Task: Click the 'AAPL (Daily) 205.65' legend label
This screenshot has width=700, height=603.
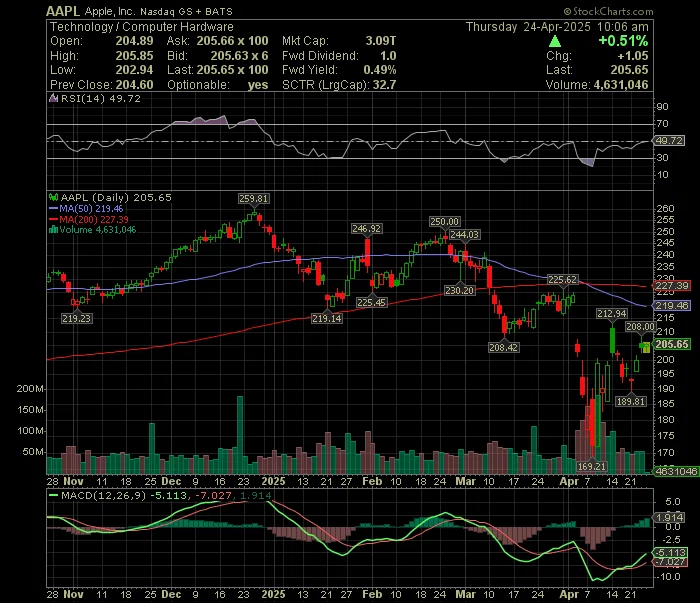Action: [x=116, y=198]
